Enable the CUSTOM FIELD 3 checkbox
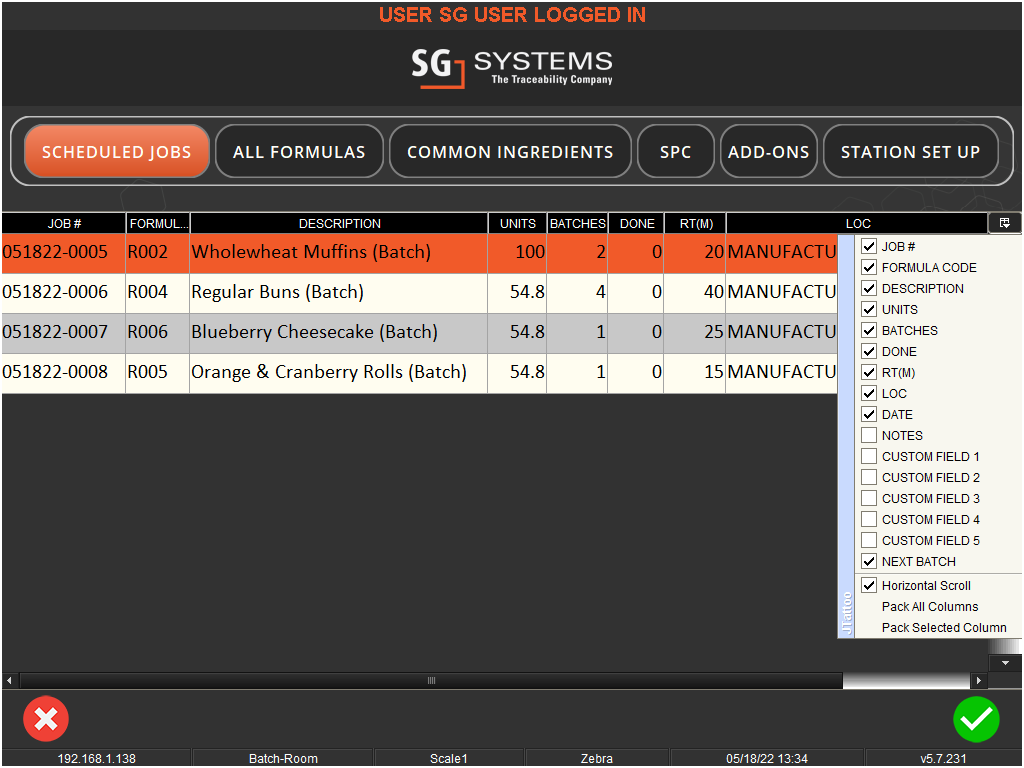 869,498
